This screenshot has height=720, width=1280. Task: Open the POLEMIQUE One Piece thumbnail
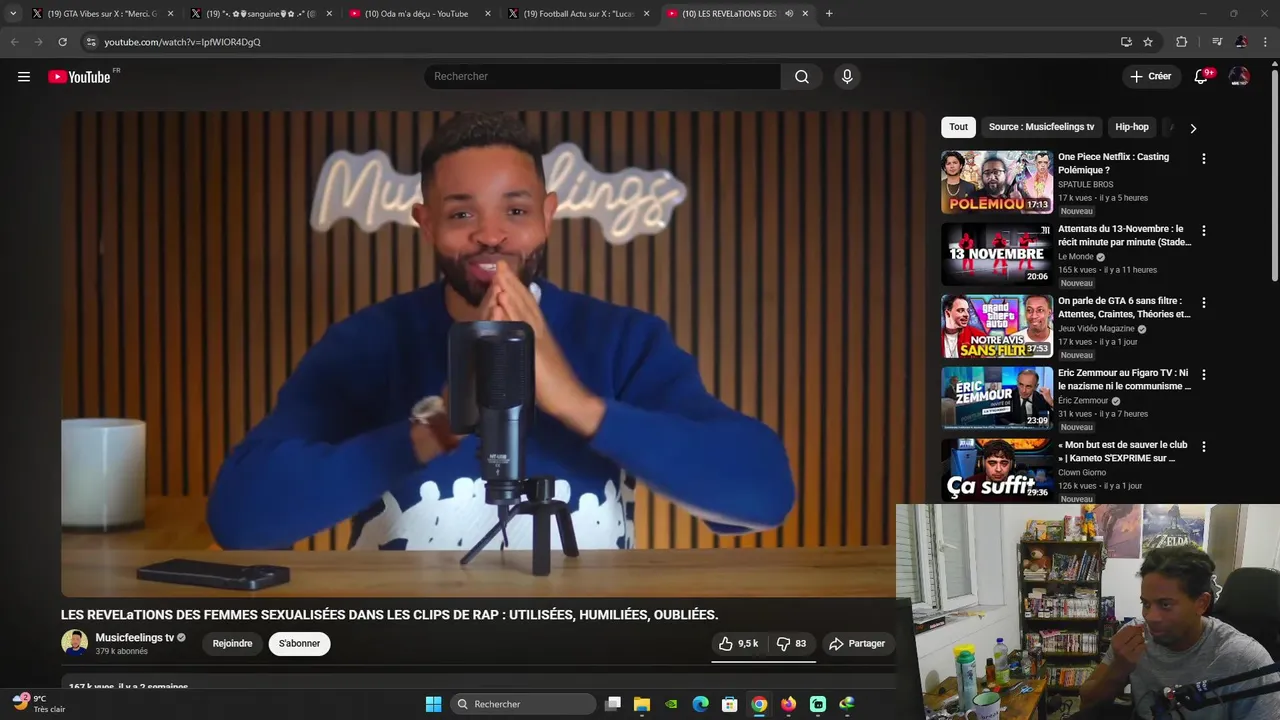coord(996,182)
